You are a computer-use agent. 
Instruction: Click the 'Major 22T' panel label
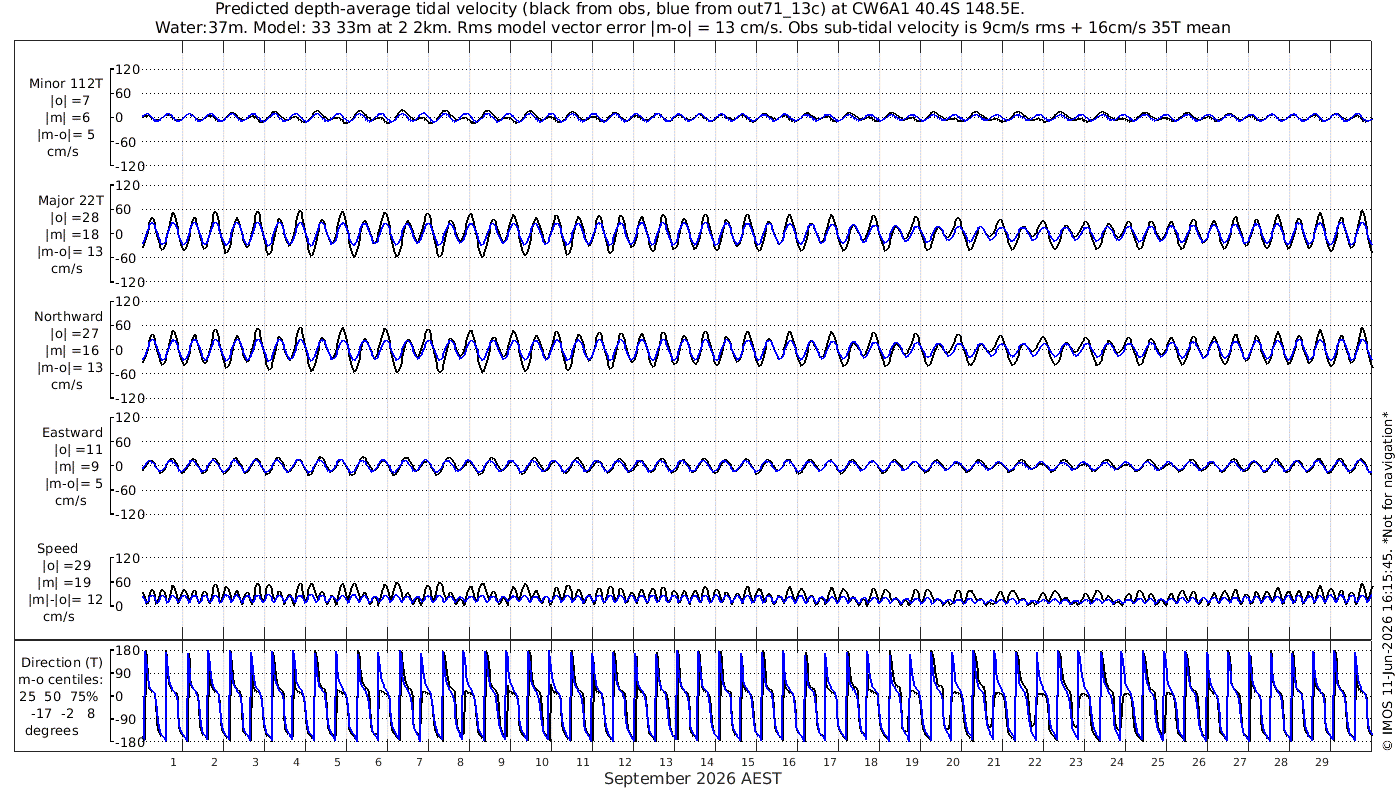pyautogui.click(x=70, y=200)
